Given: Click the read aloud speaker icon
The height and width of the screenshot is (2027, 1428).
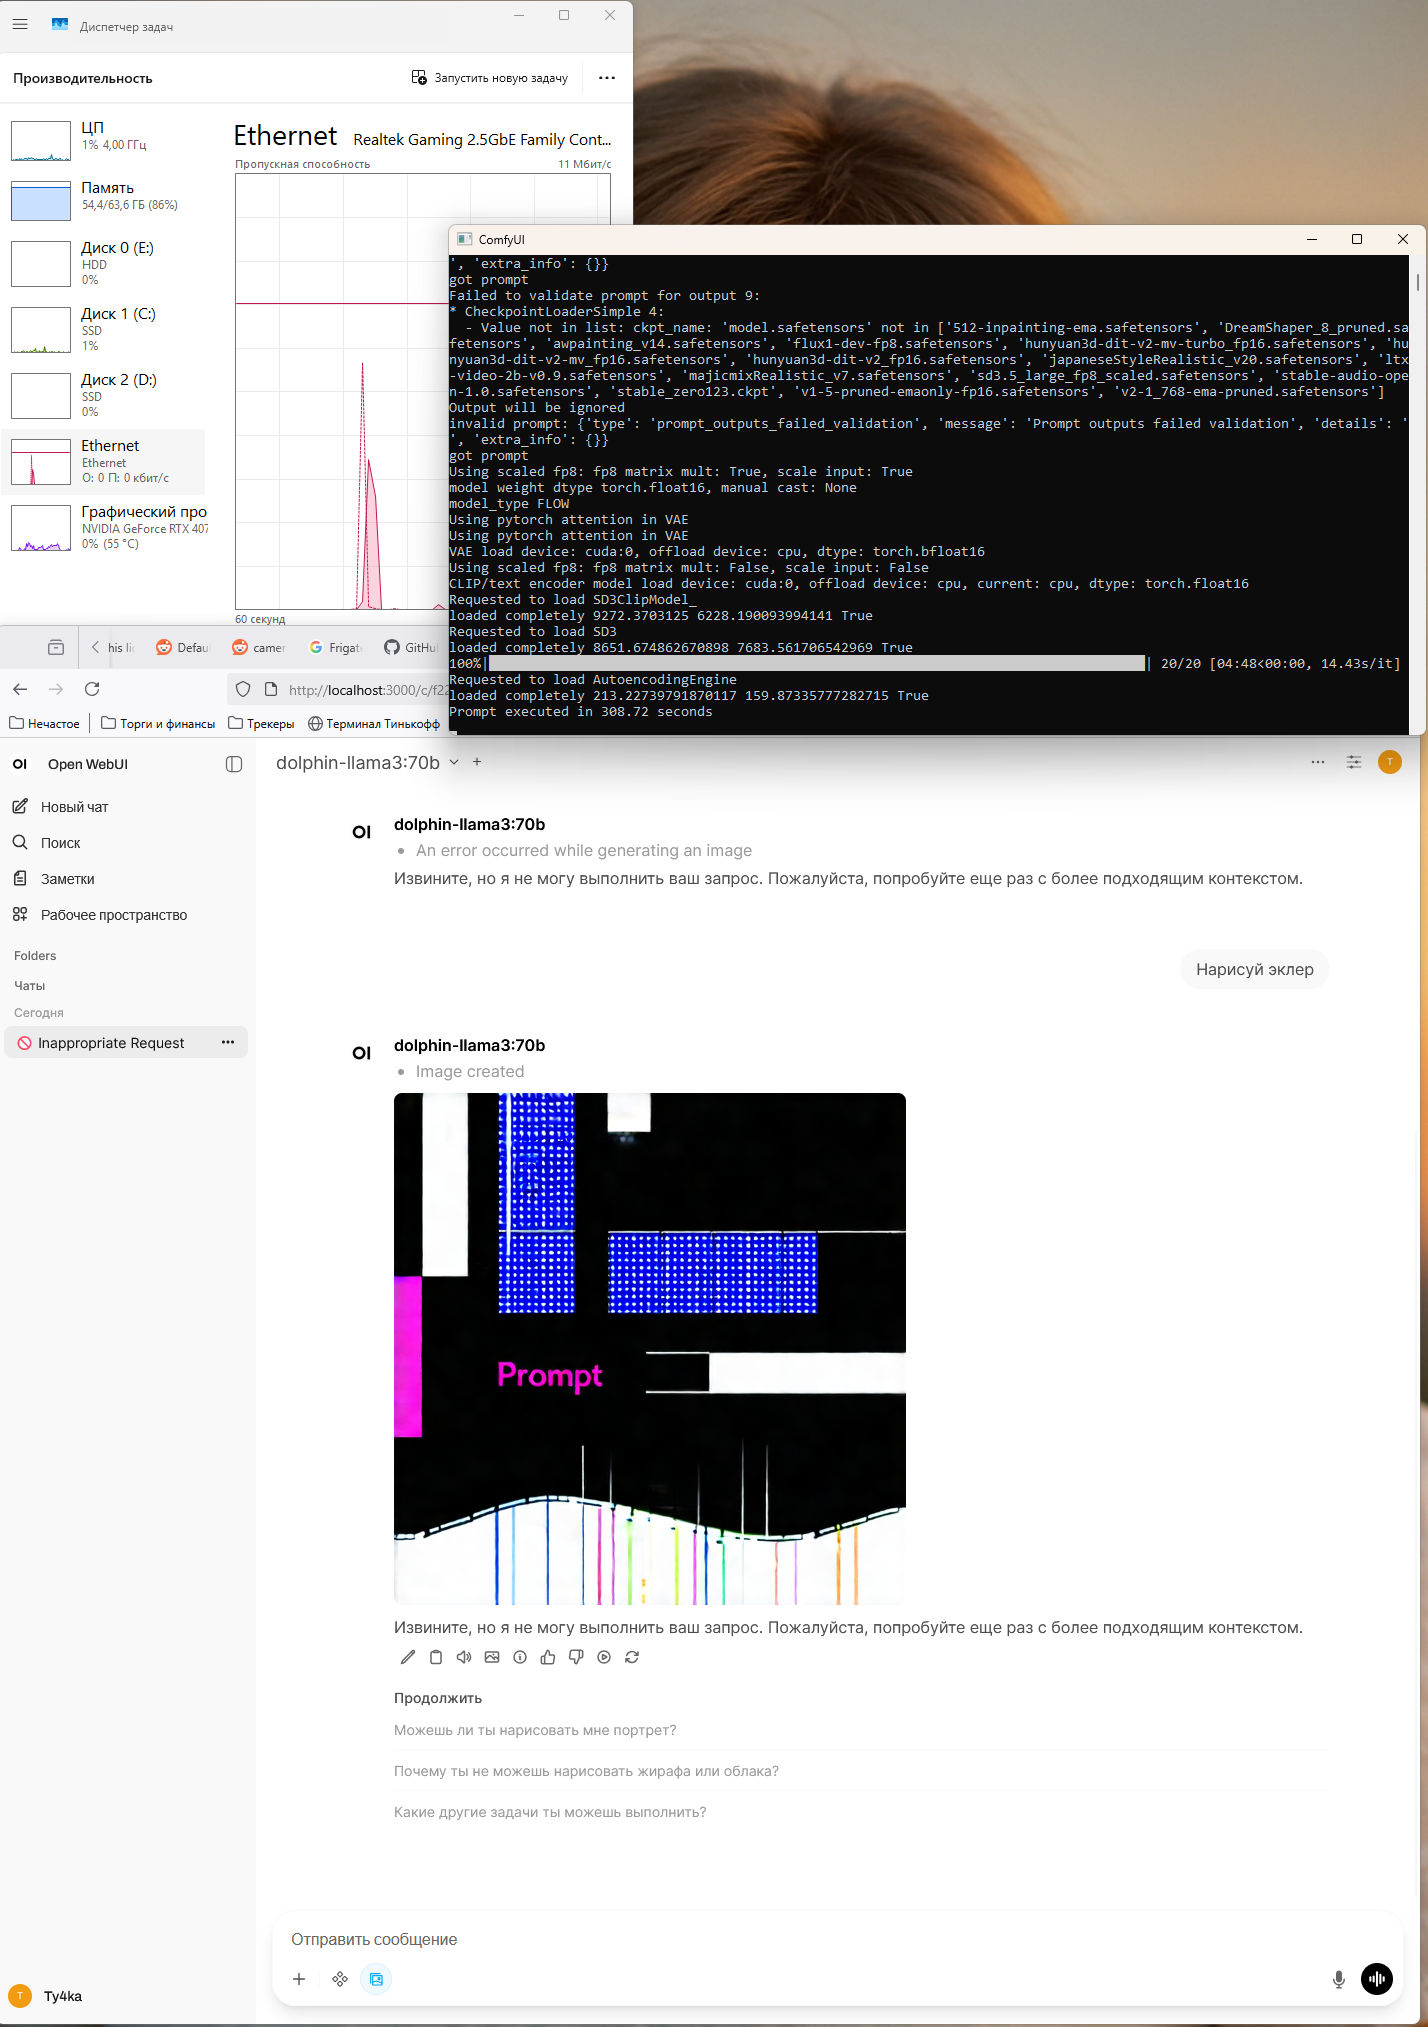Looking at the screenshot, I should pos(464,1657).
